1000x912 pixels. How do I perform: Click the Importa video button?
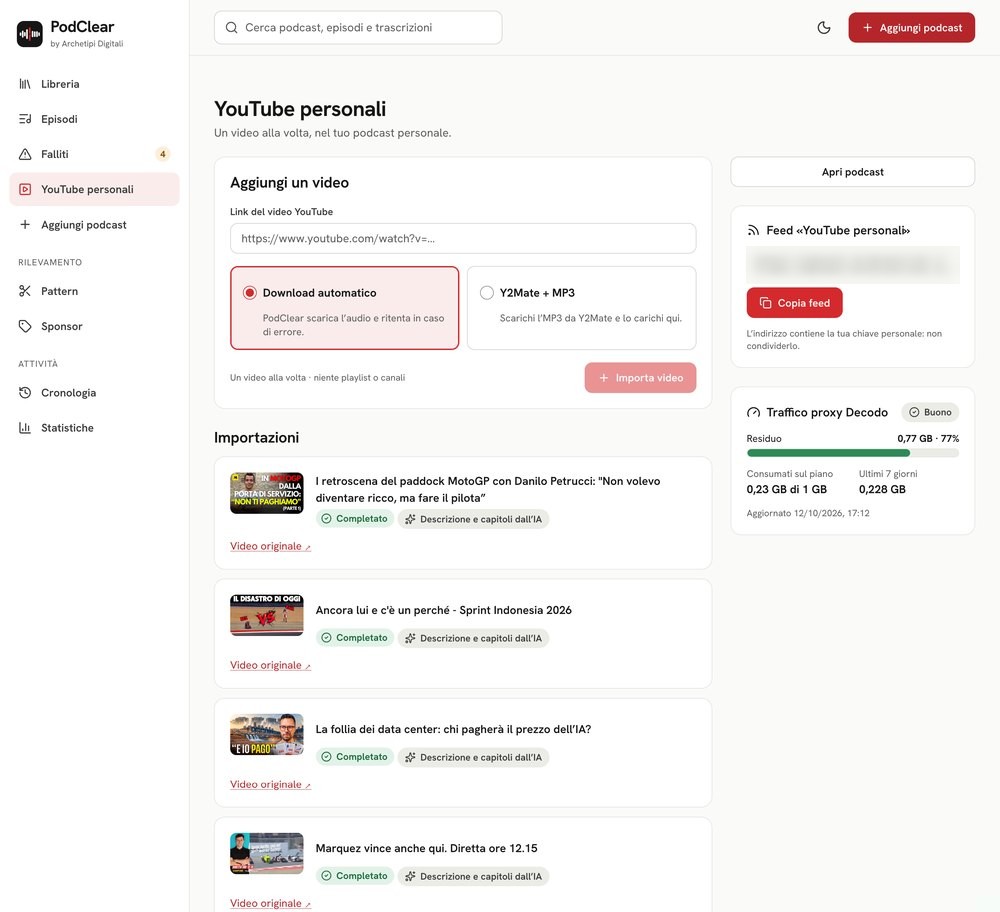click(640, 378)
